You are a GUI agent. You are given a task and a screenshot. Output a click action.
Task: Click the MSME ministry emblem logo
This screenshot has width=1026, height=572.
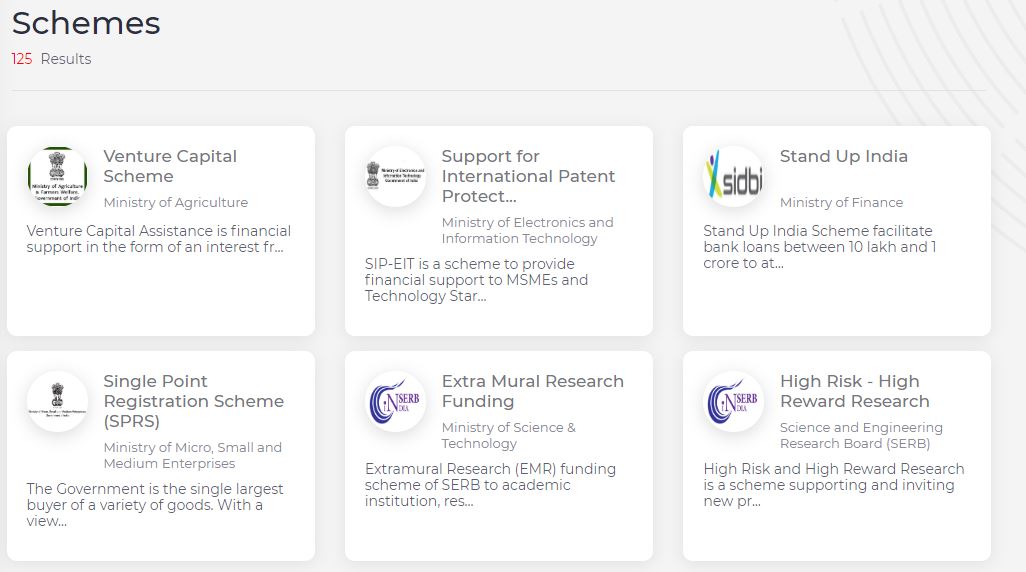pyautogui.click(x=58, y=401)
